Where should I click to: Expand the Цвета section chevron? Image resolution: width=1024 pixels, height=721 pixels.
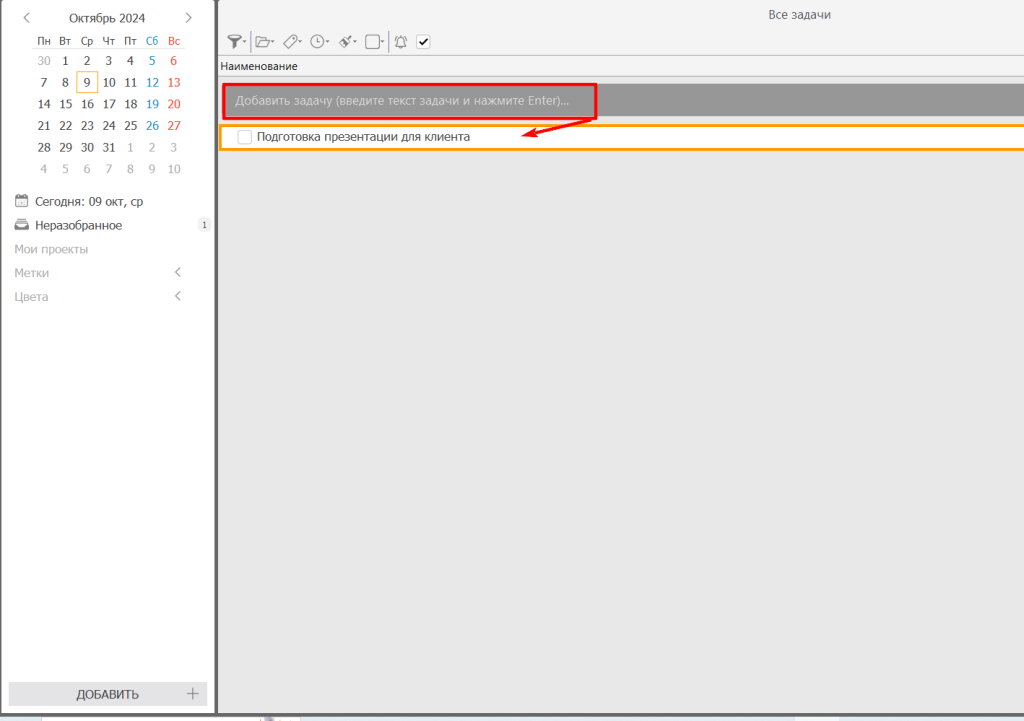[x=178, y=297]
